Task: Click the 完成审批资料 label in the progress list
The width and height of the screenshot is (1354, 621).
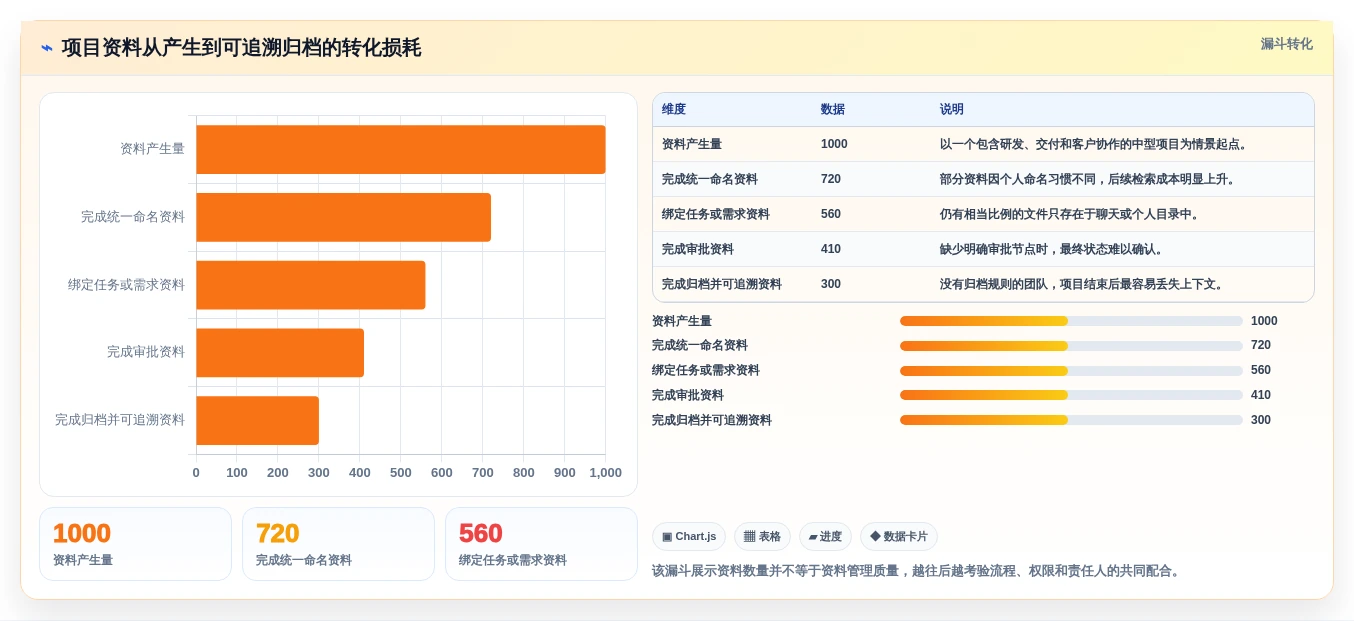Action: point(688,395)
